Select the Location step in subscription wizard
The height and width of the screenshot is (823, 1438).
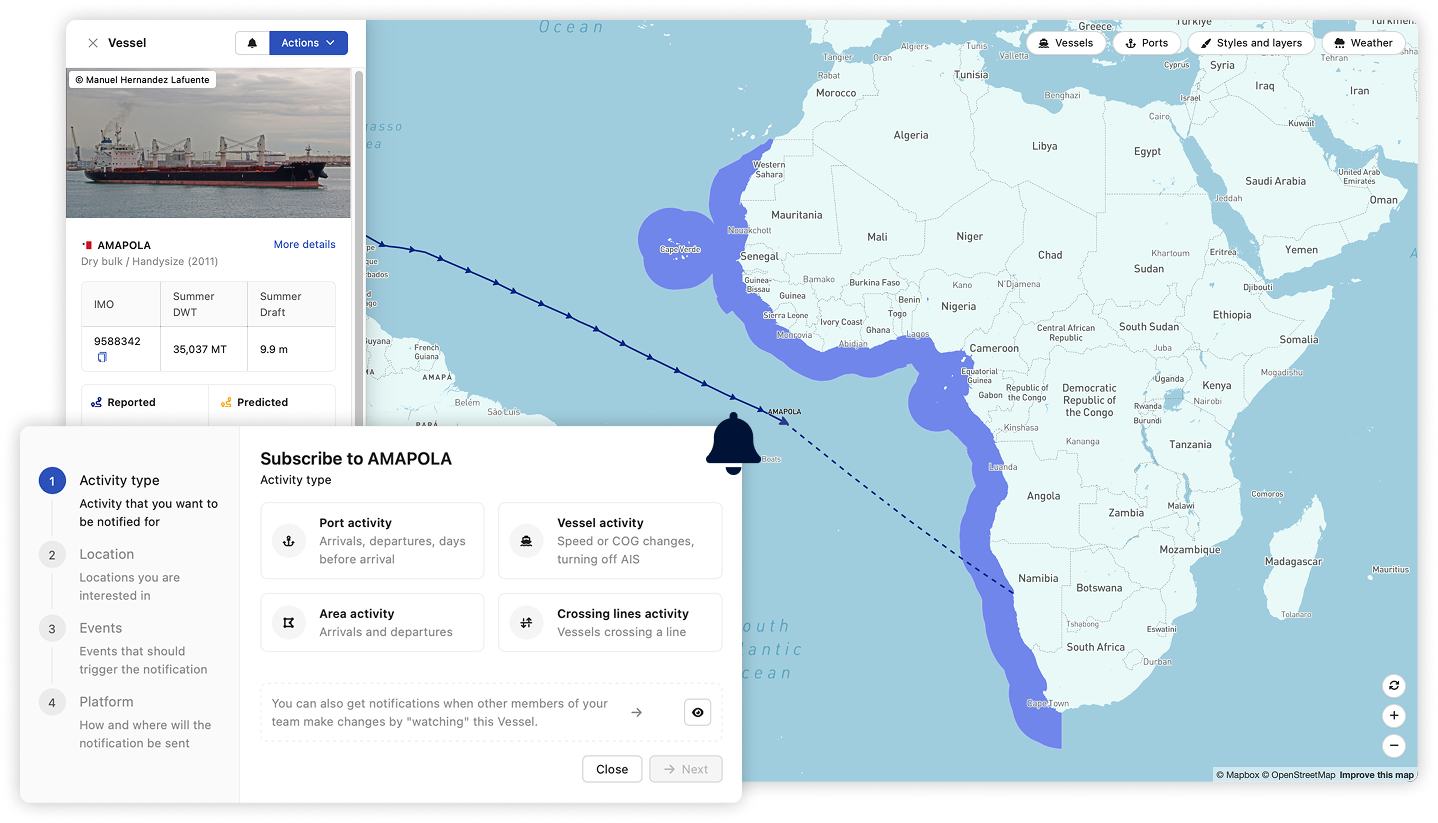tap(107, 553)
